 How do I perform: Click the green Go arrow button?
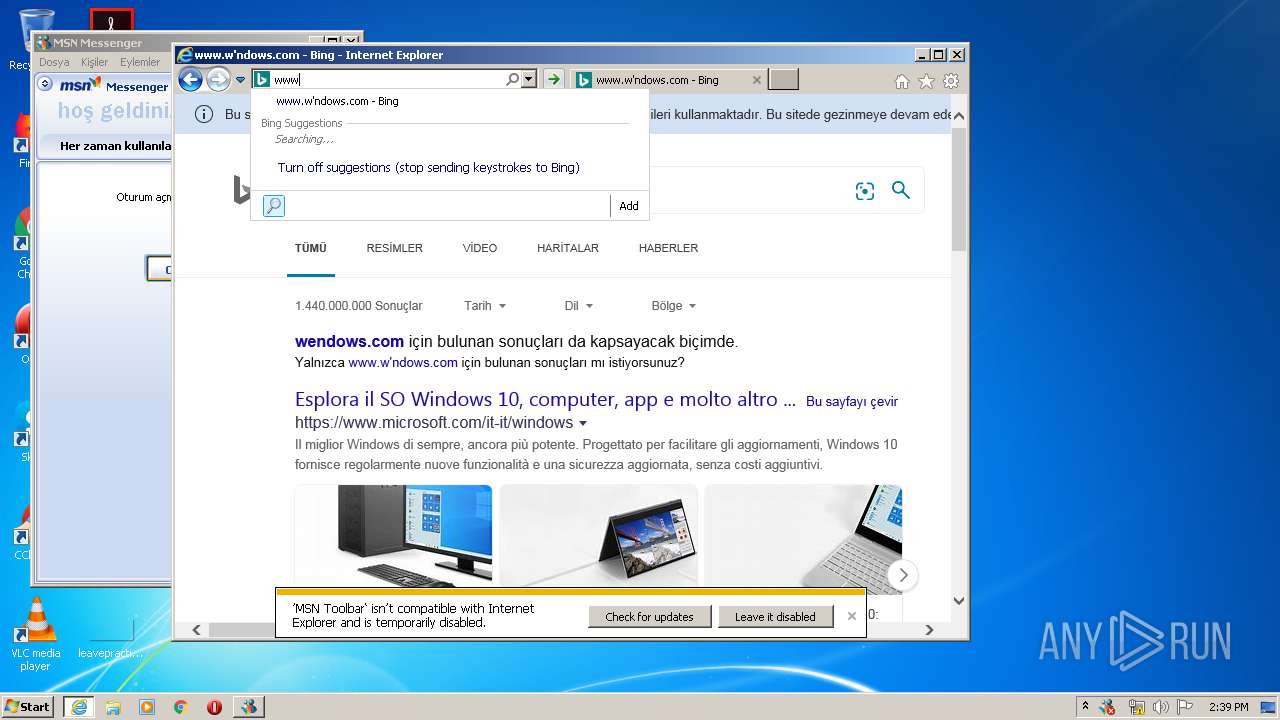553,79
